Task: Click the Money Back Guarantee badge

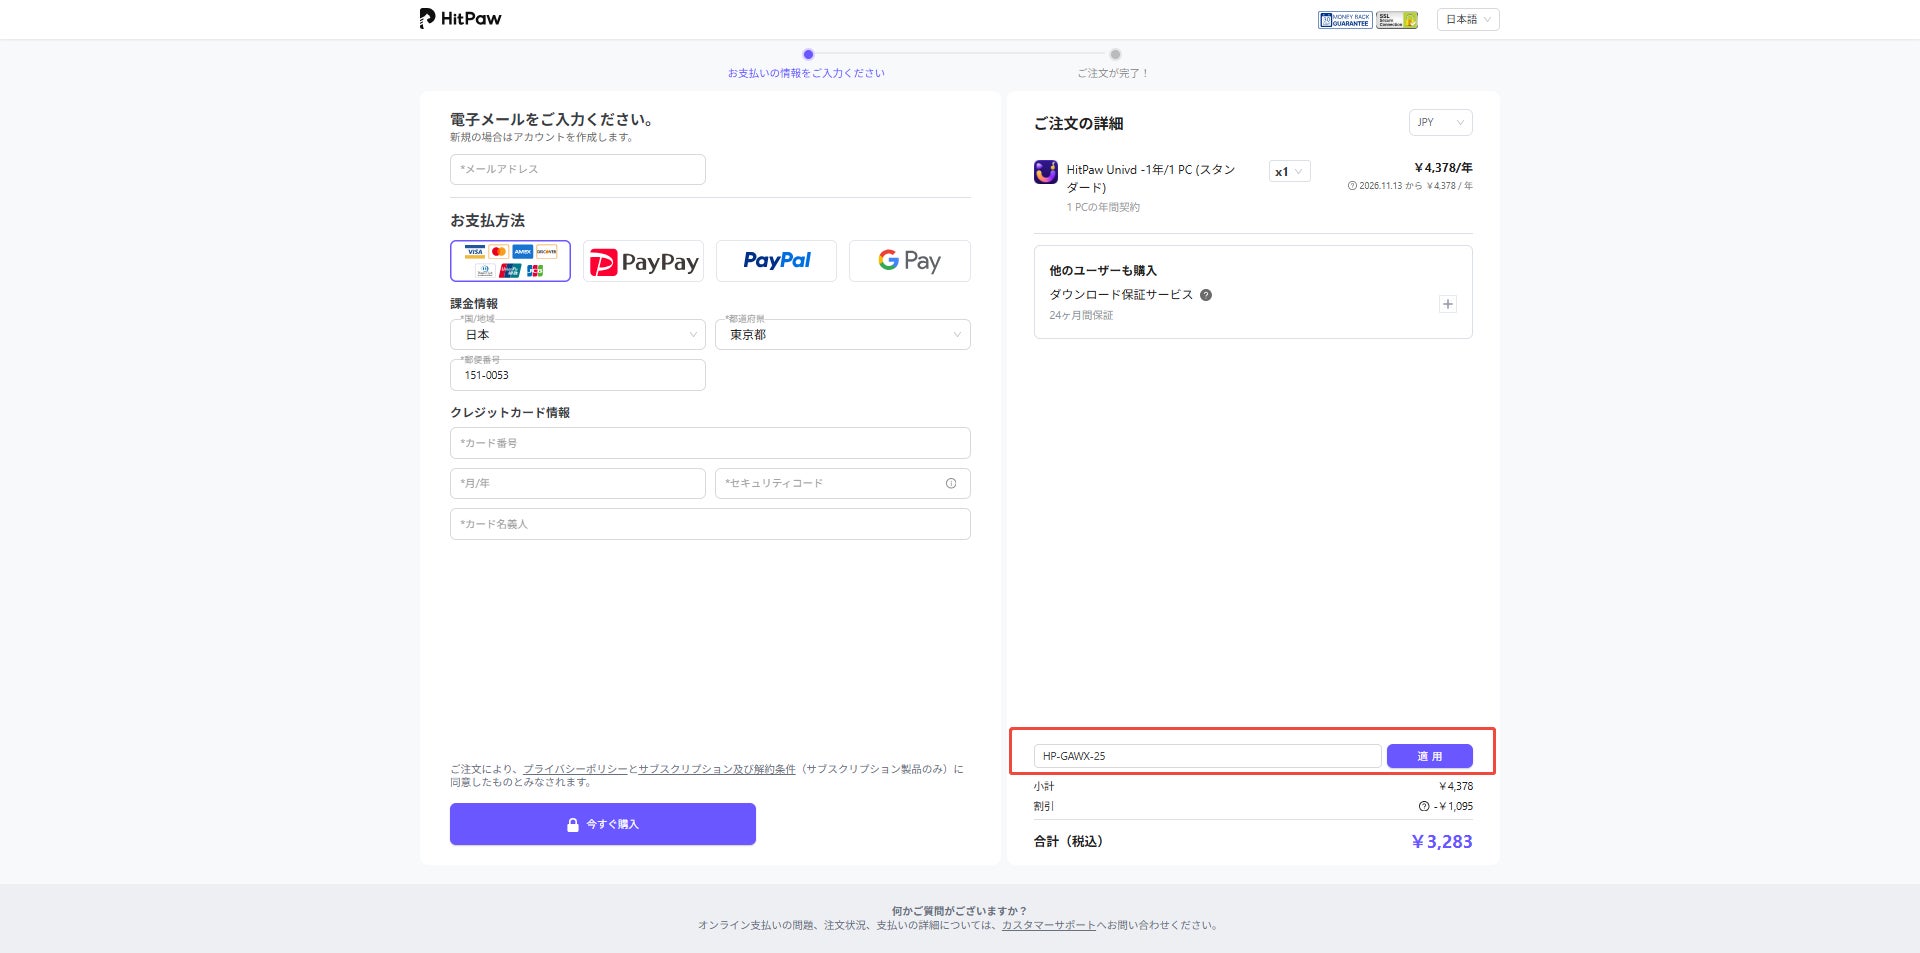Action: [x=1345, y=20]
